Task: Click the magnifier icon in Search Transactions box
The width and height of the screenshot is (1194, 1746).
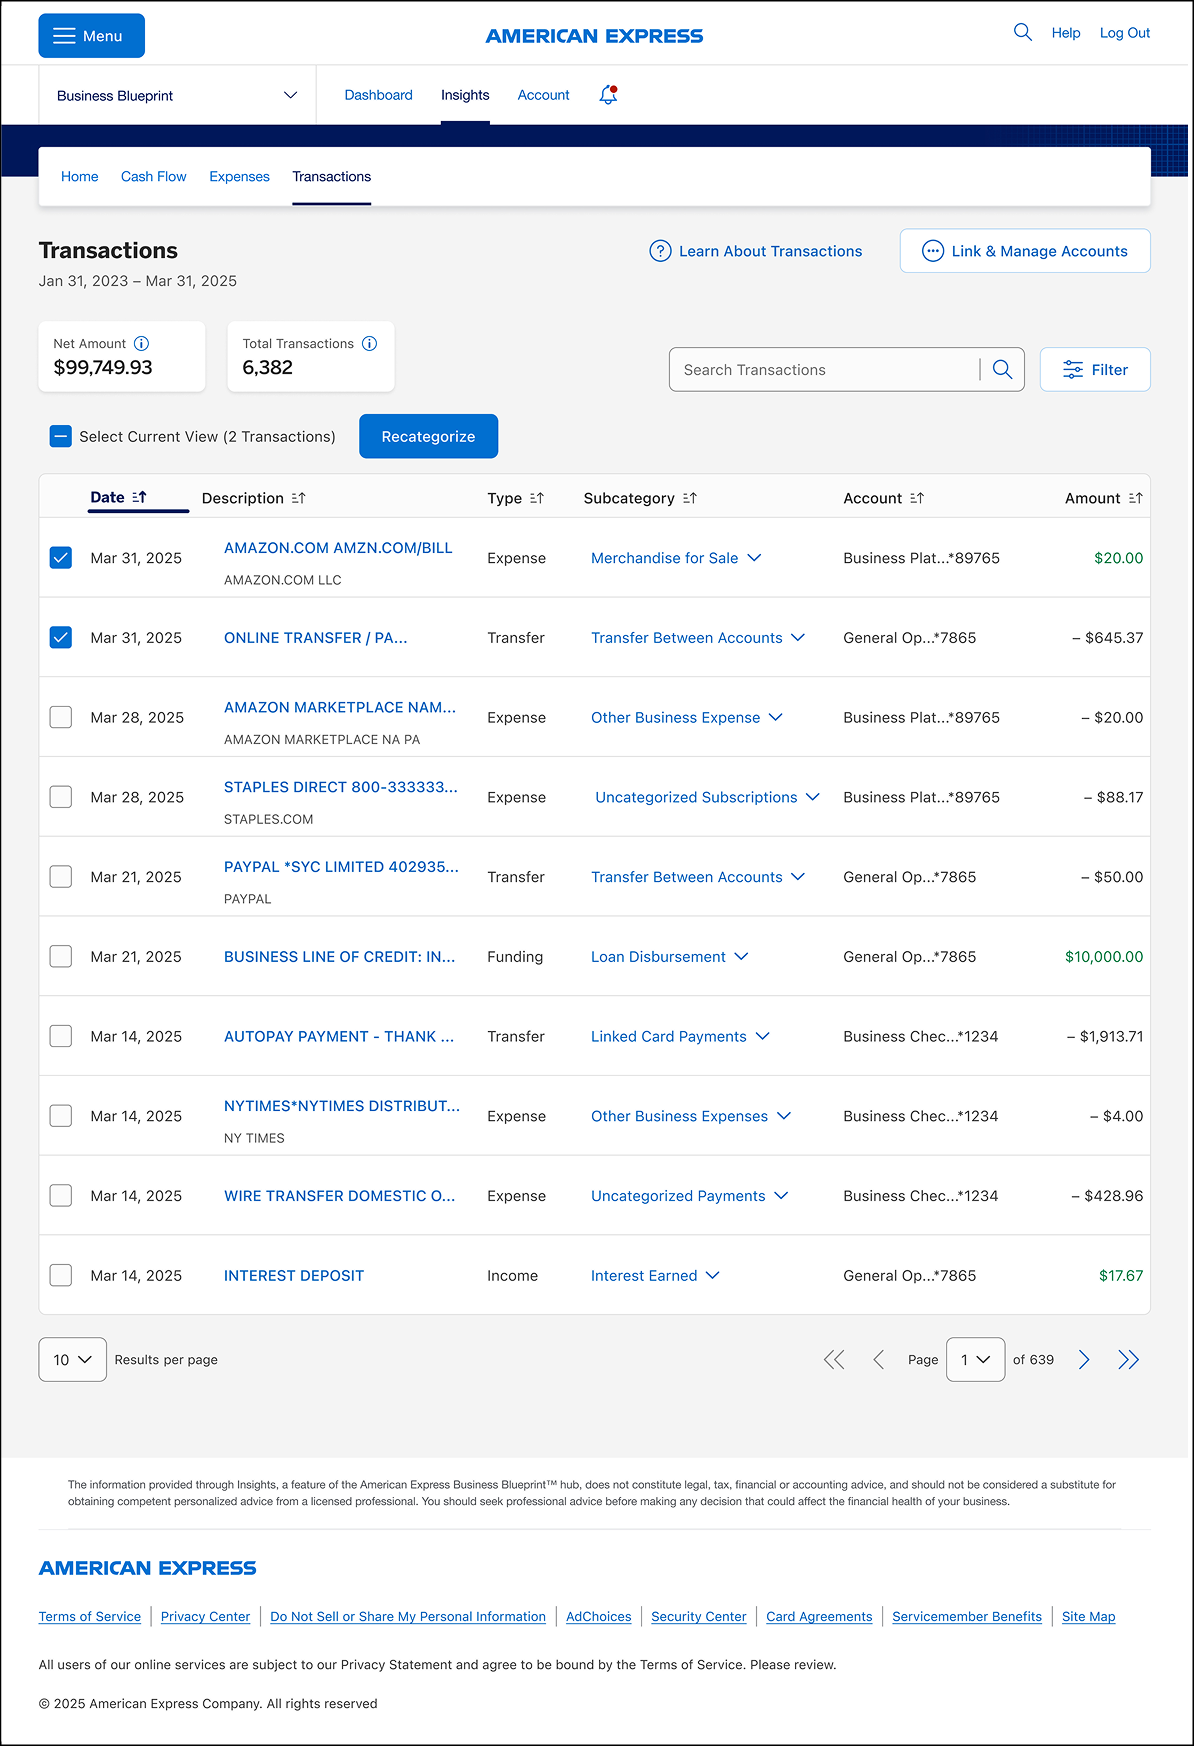Action: pyautogui.click(x=1002, y=369)
